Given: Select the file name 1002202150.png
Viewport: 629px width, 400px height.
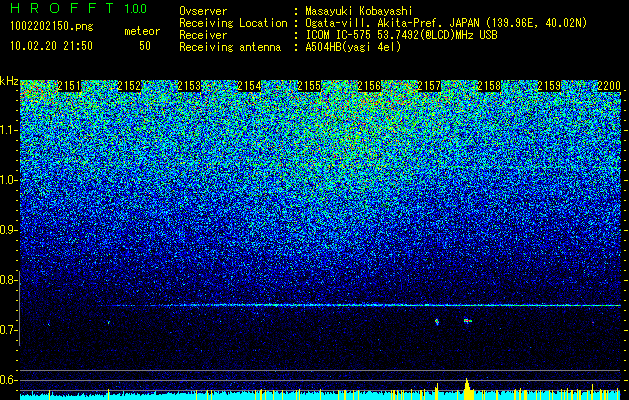Looking at the screenshot, I should click(x=52, y=26).
